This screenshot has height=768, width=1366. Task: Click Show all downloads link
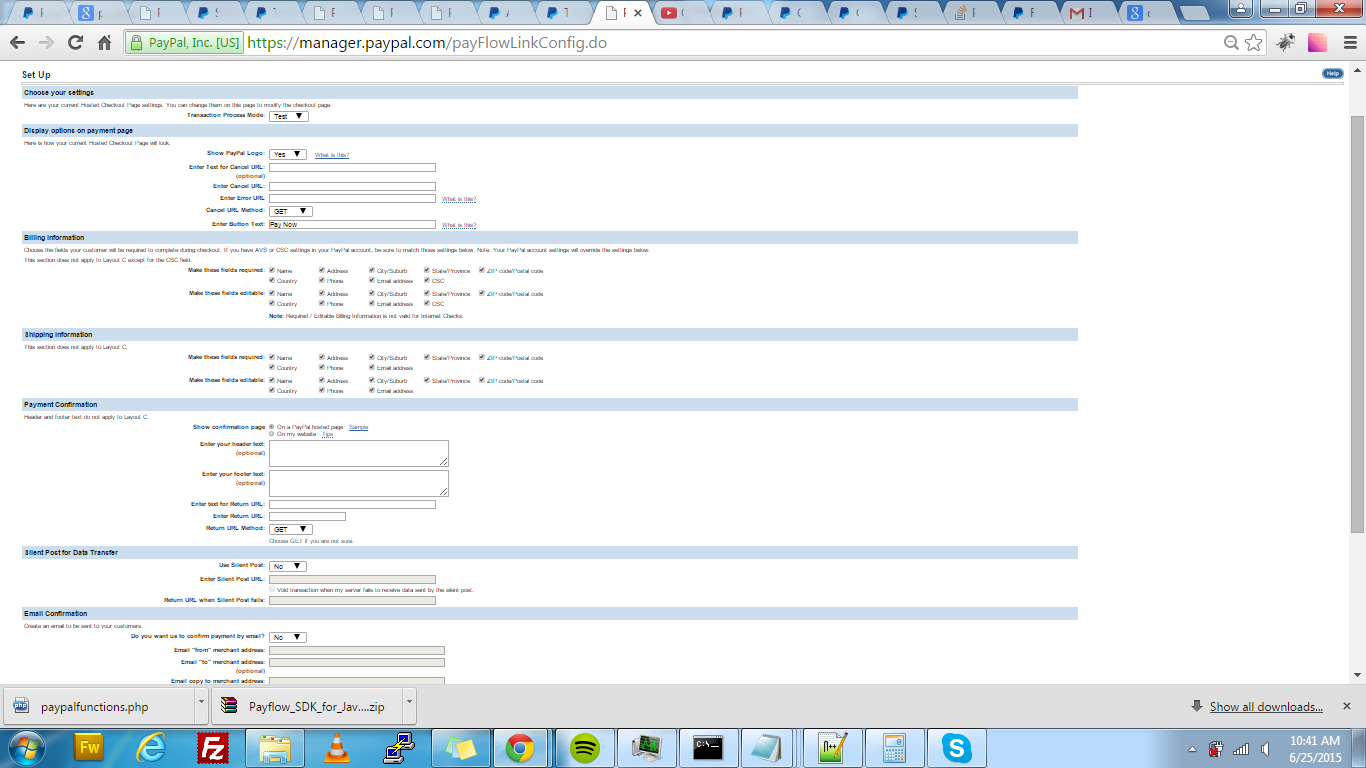click(1266, 707)
